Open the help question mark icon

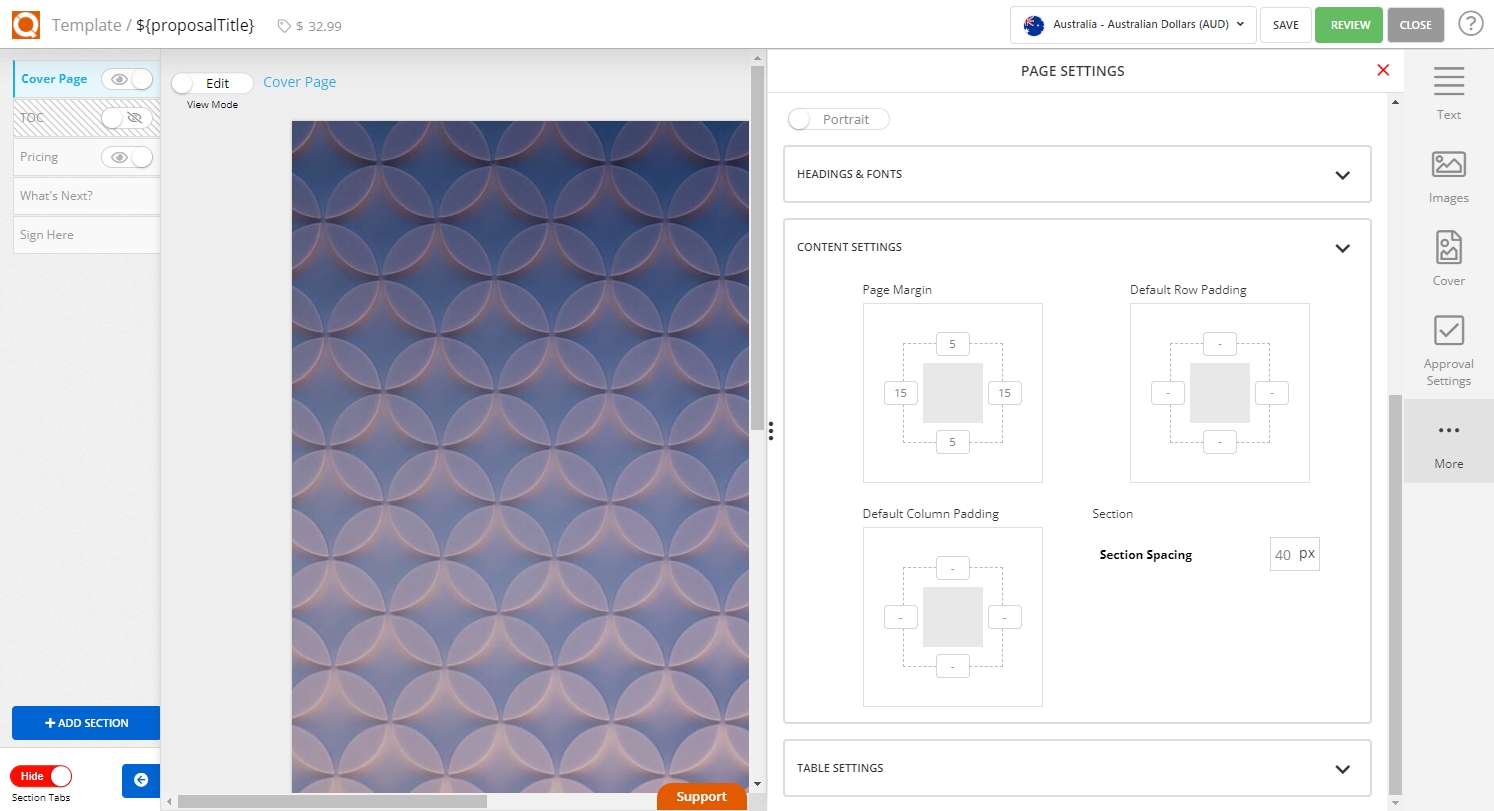click(1470, 24)
